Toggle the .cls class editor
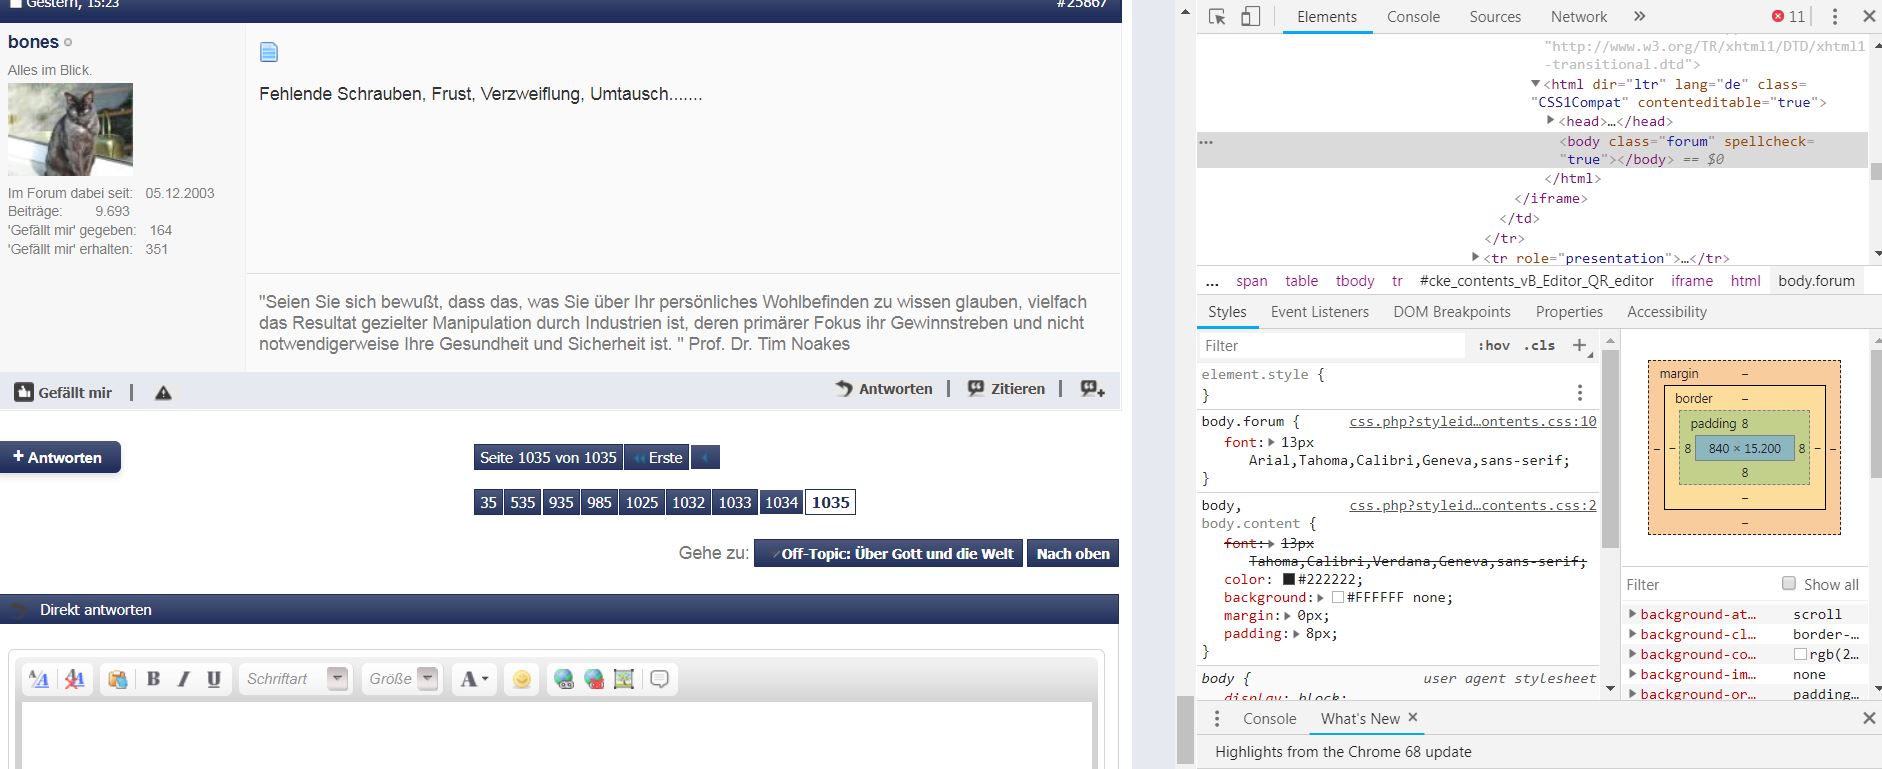This screenshot has width=1882, height=769. 1539,345
